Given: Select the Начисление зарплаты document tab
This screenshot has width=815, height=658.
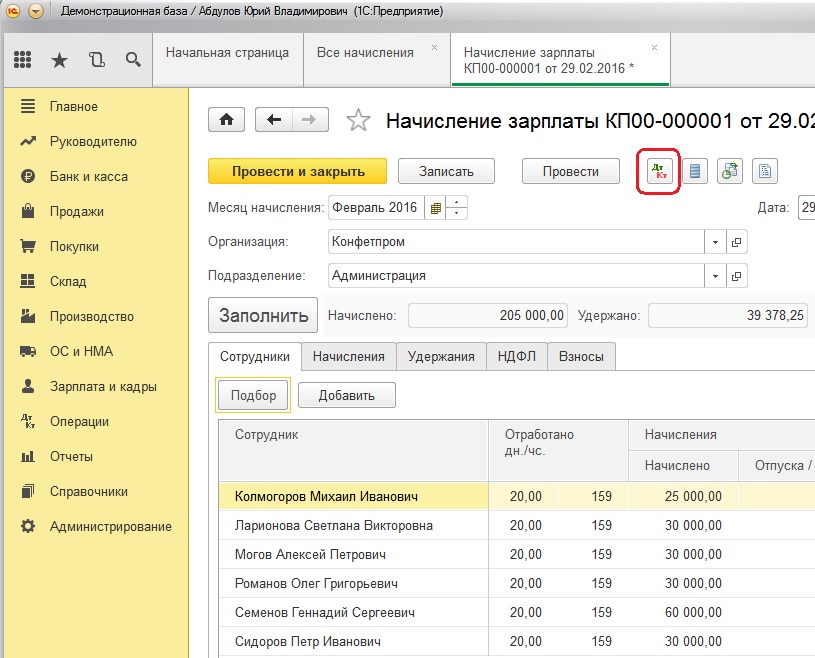Looking at the screenshot, I should pos(560,60).
